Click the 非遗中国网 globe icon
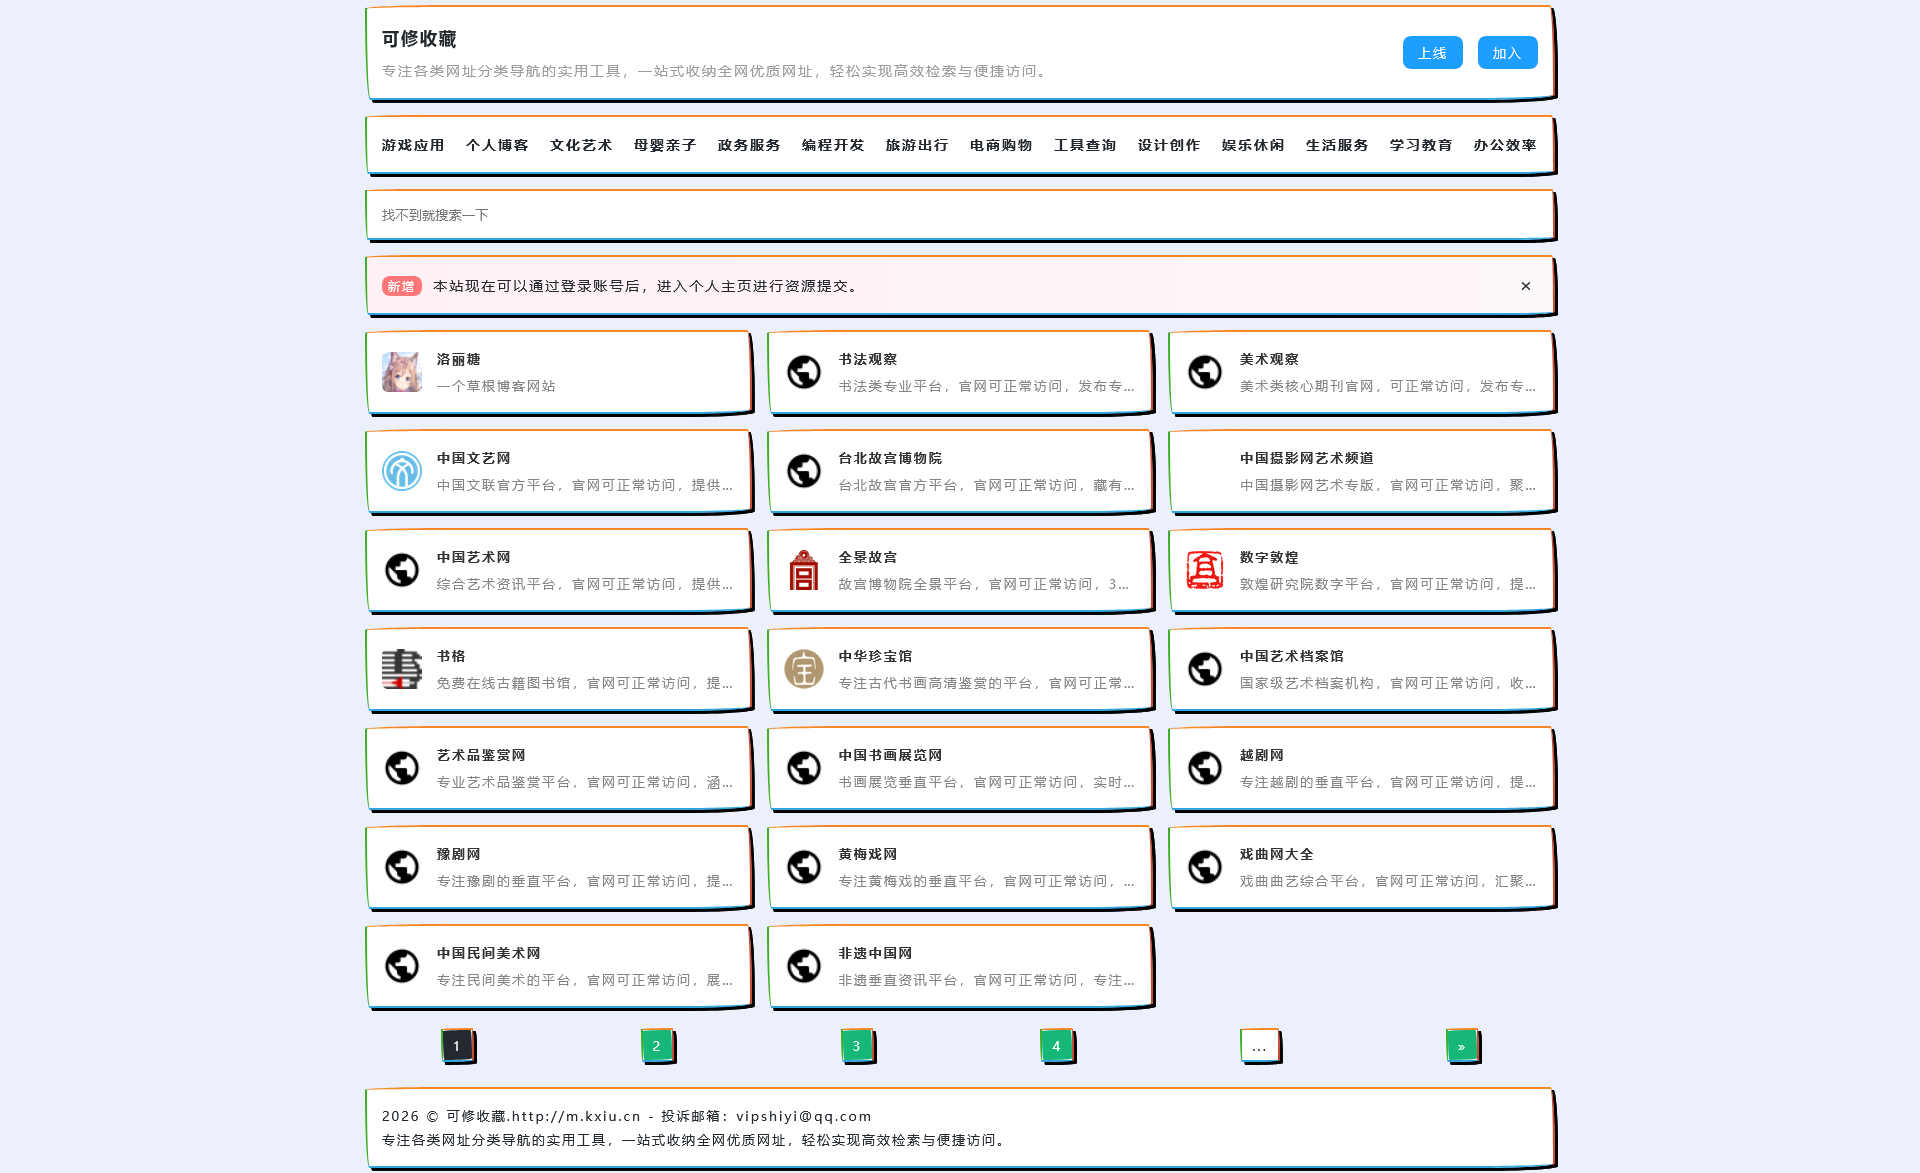This screenshot has width=1920, height=1173. click(803, 966)
